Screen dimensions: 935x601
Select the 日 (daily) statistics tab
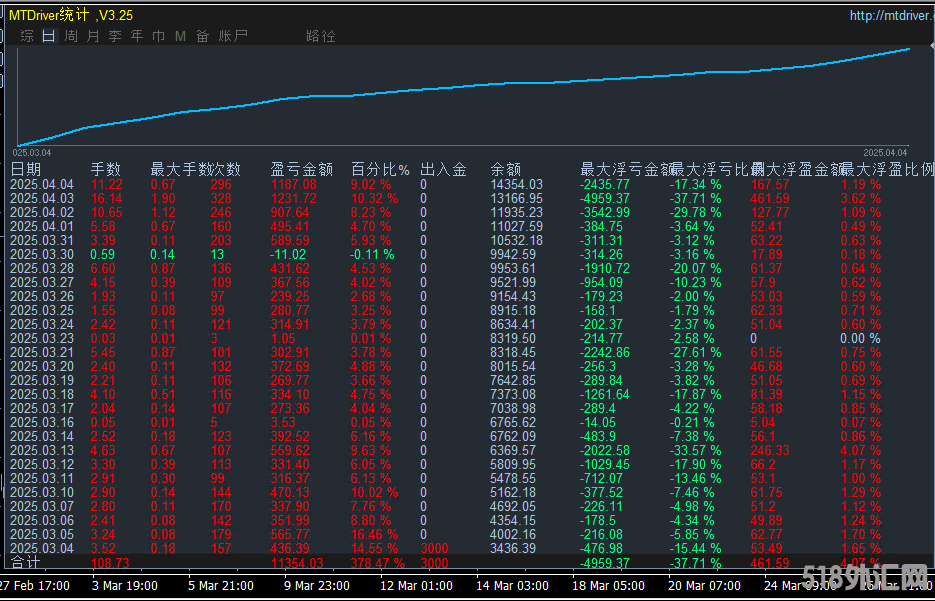(x=49, y=36)
